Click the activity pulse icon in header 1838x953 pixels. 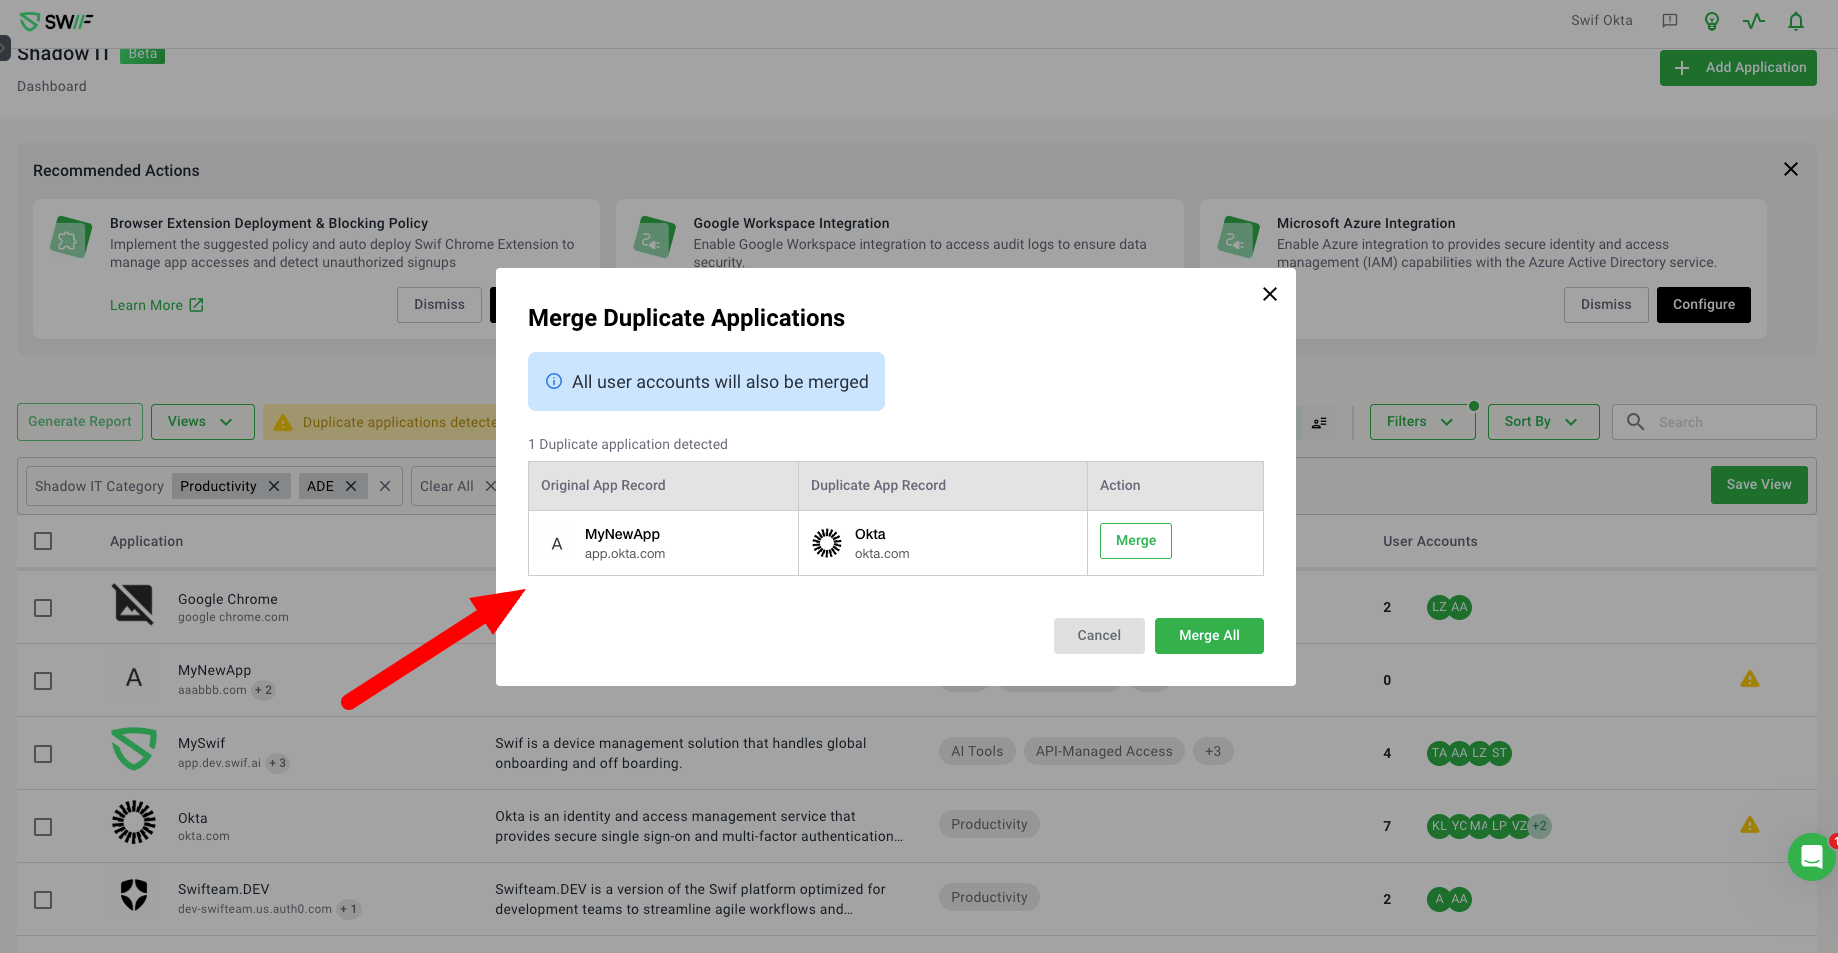coord(1753,21)
